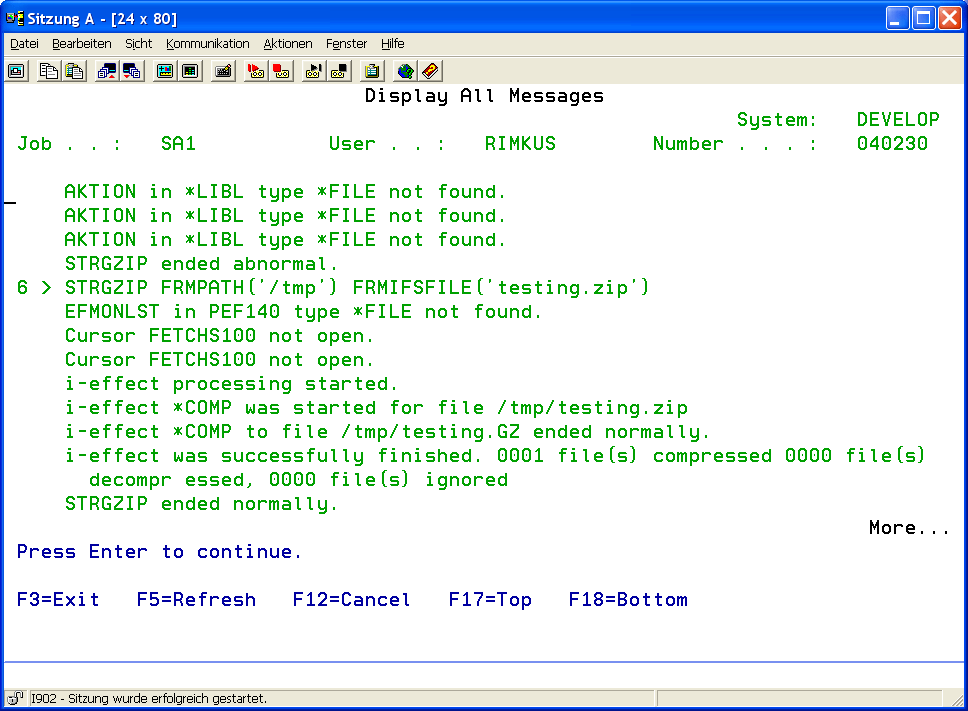
Task: Click the Copy icon in the toolbar
Action: pos(49,71)
